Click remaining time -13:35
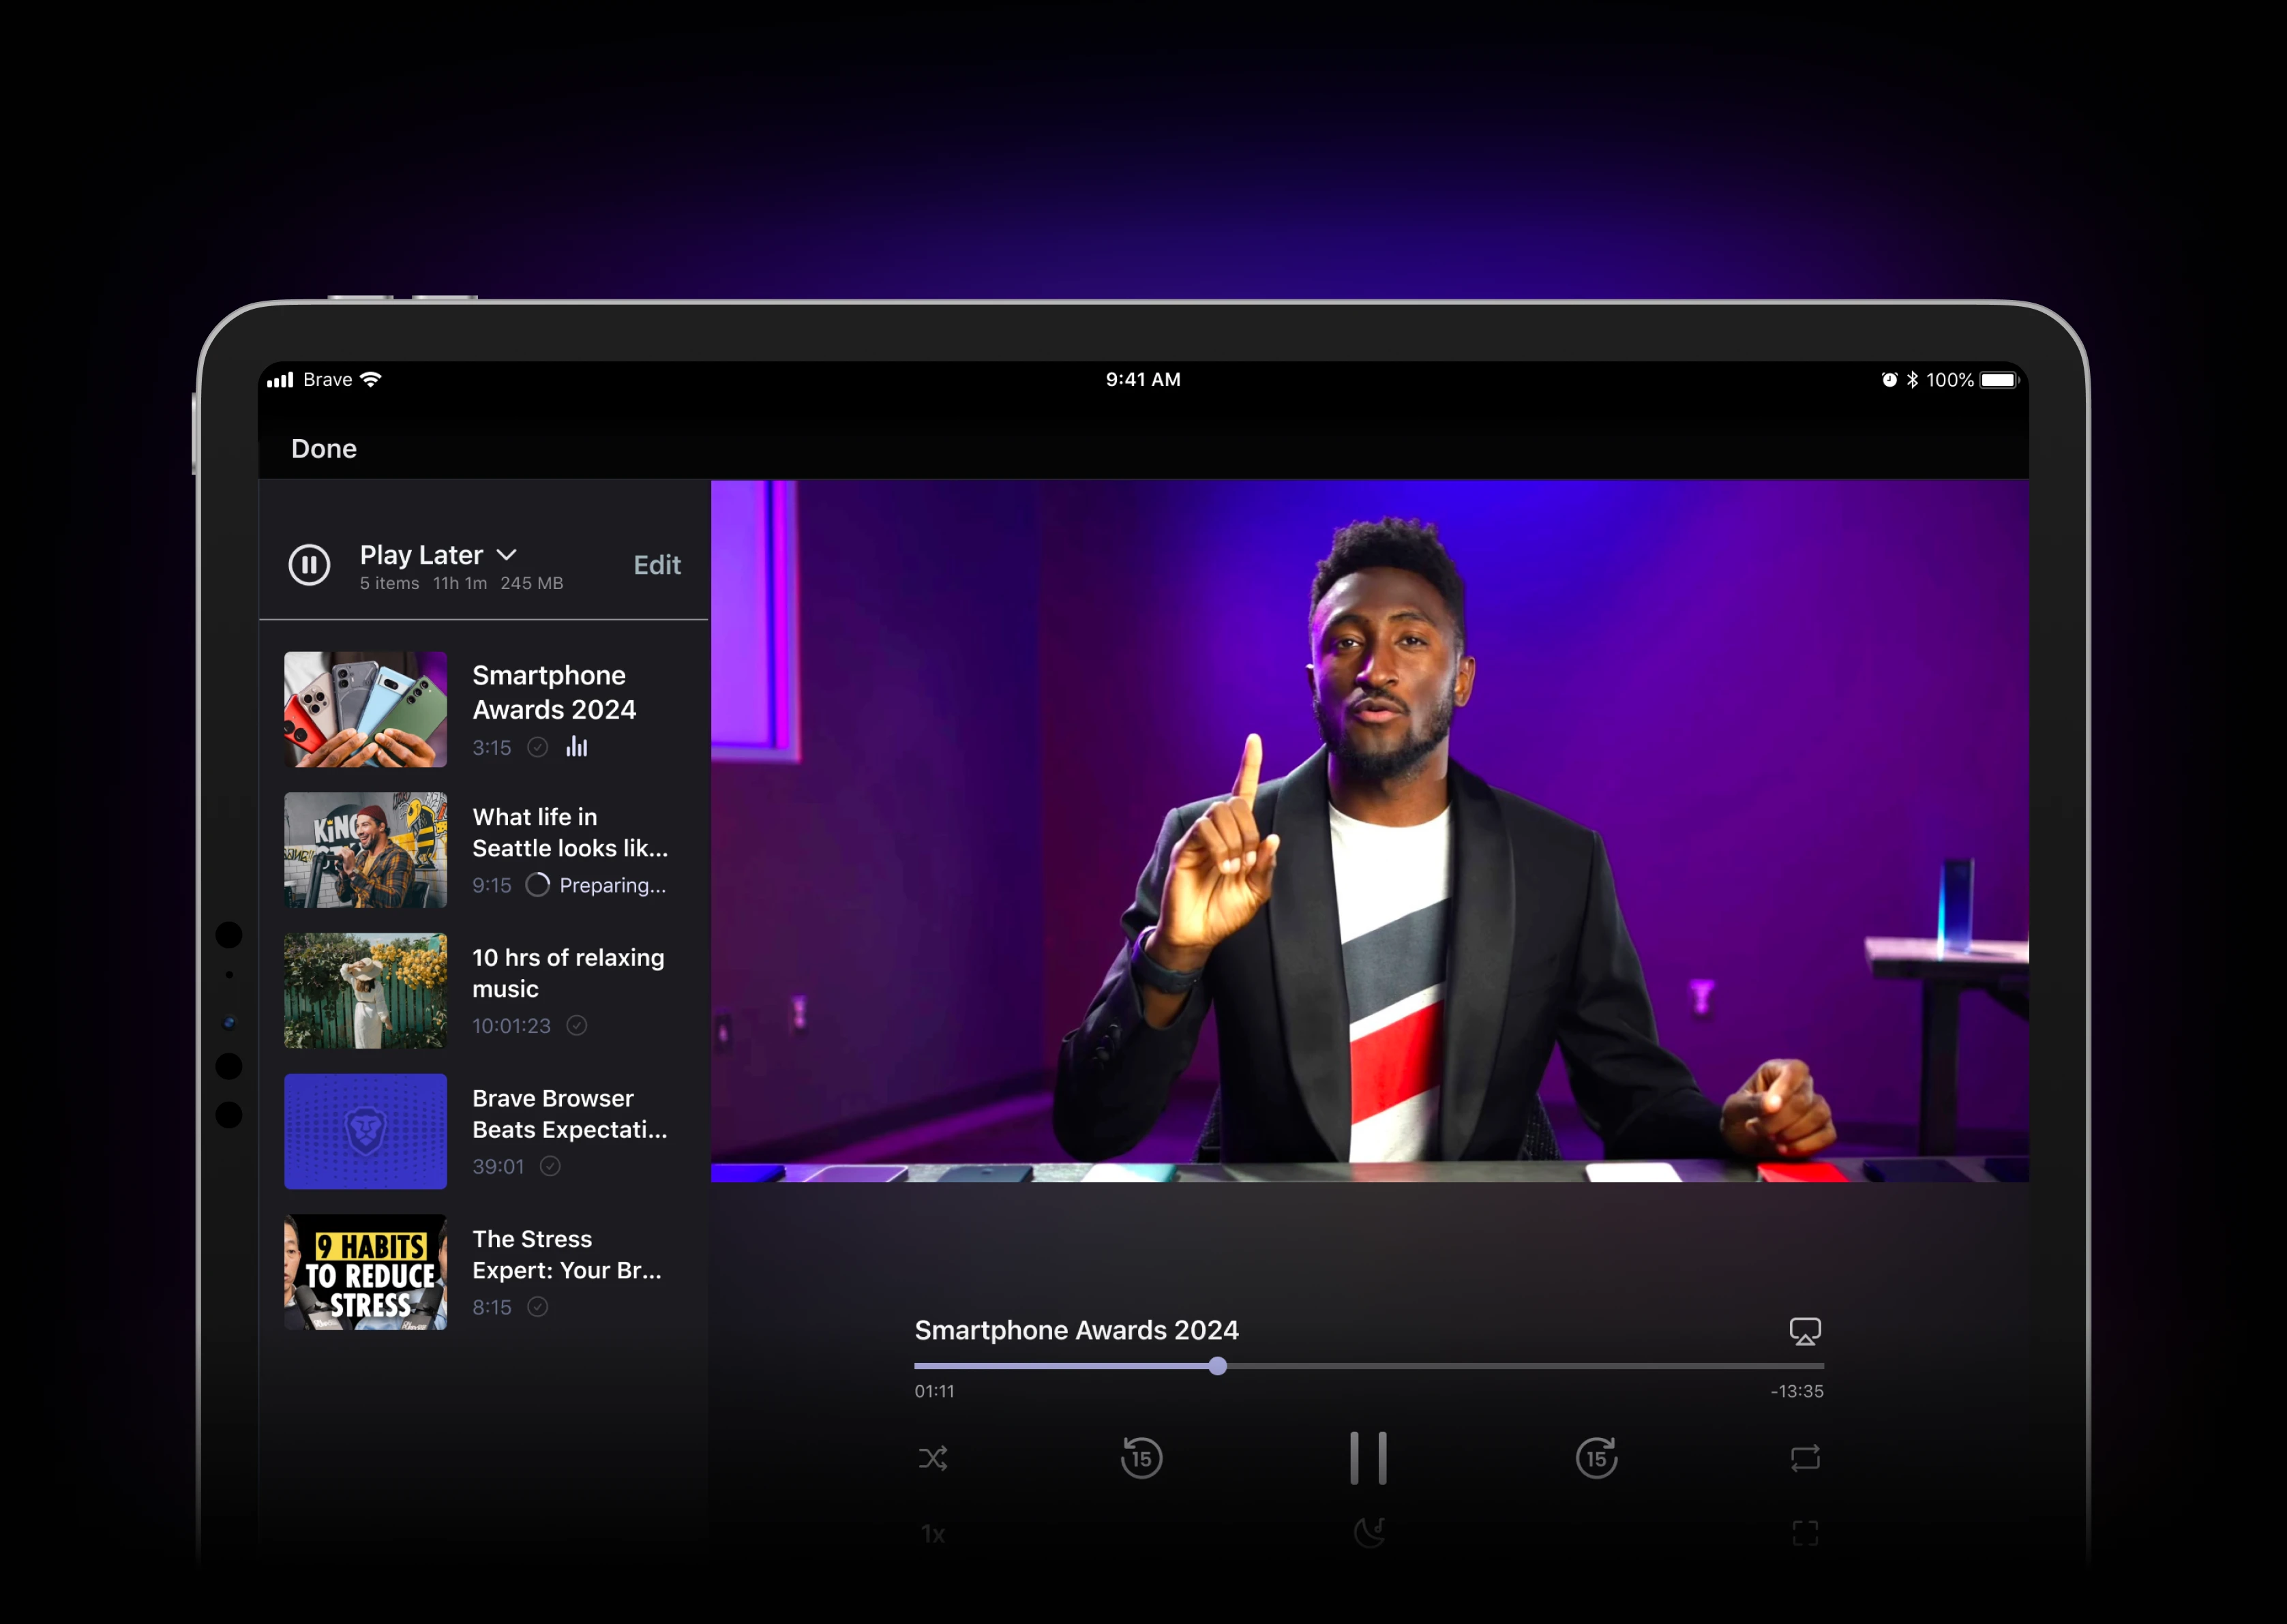The height and width of the screenshot is (1624, 2287). click(1797, 1391)
